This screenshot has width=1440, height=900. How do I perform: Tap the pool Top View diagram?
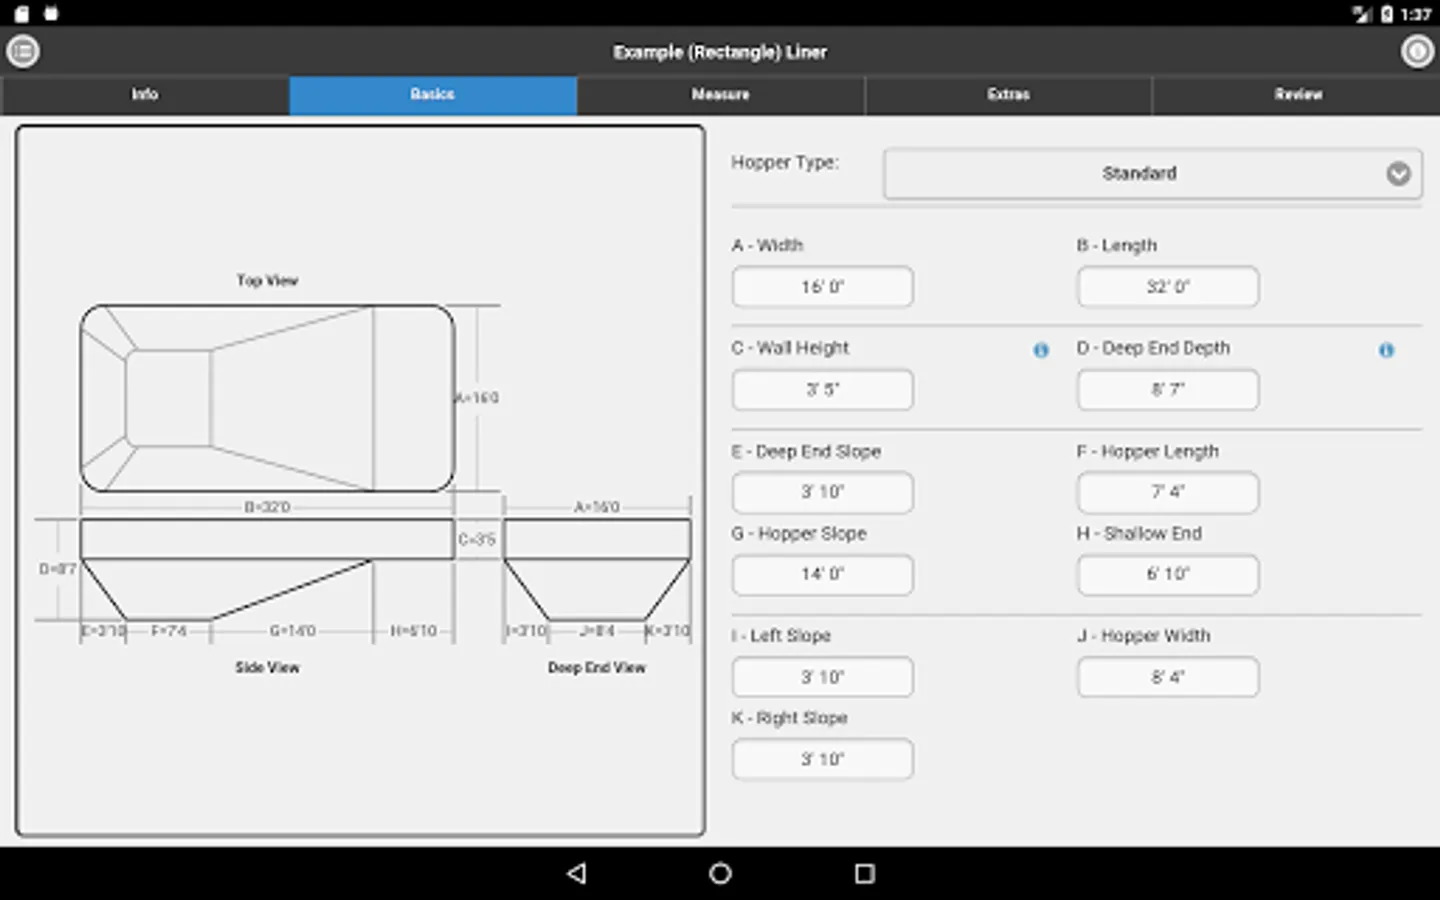coord(267,398)
